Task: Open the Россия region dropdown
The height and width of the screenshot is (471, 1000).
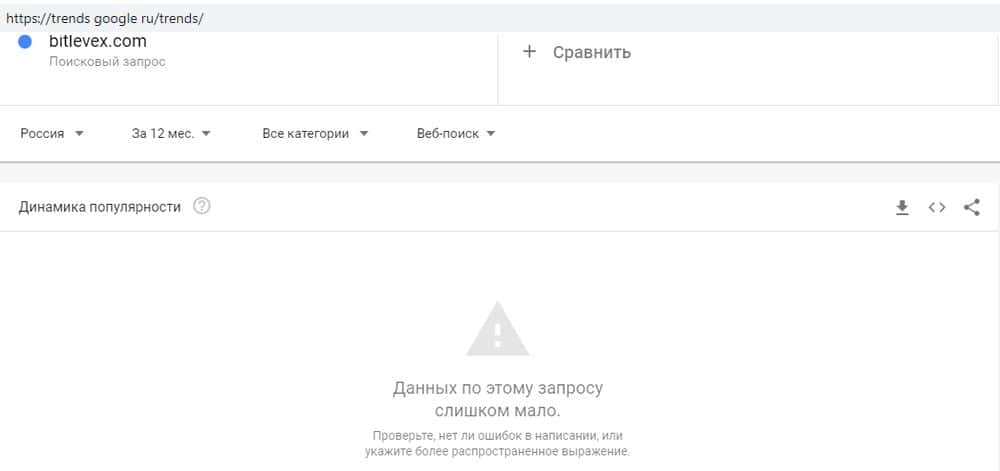Action: (x=52, y=134)
